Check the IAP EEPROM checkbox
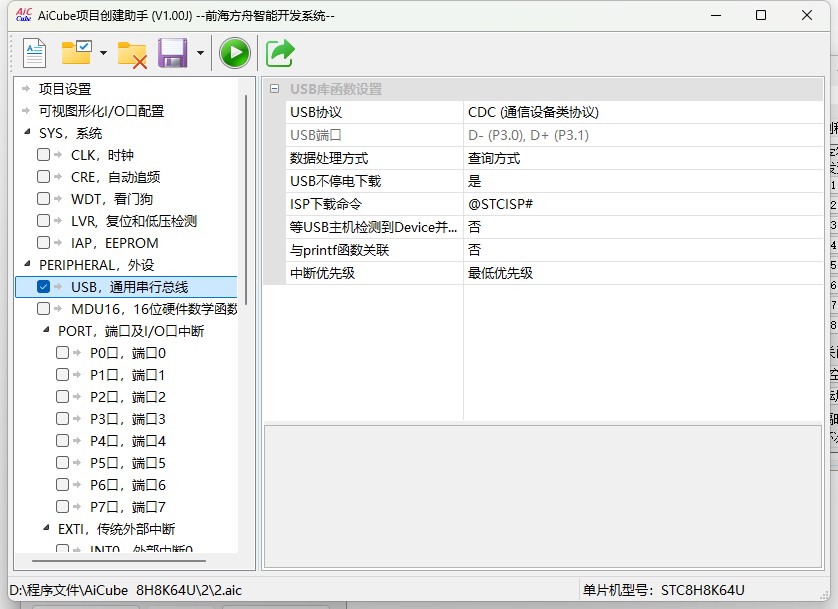Viewport: 838px width, 609px height. coord(43,242)
